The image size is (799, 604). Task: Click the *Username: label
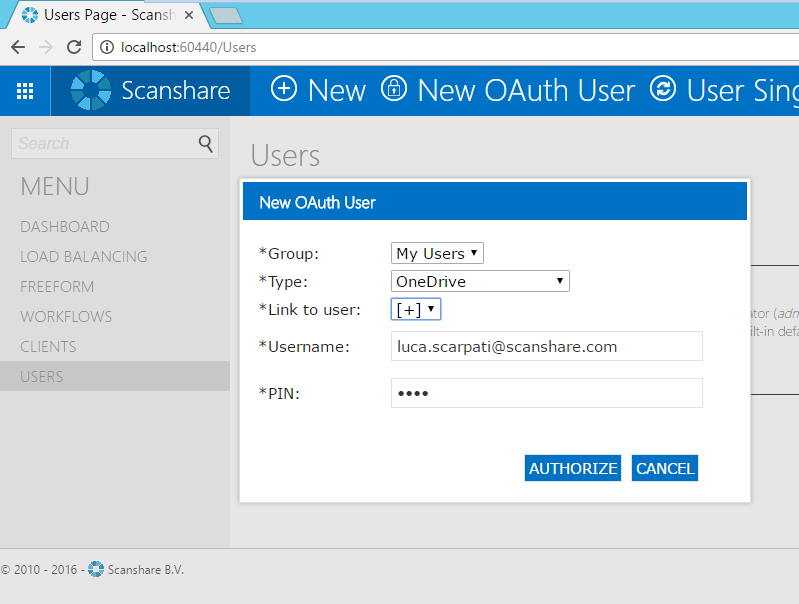304,347
